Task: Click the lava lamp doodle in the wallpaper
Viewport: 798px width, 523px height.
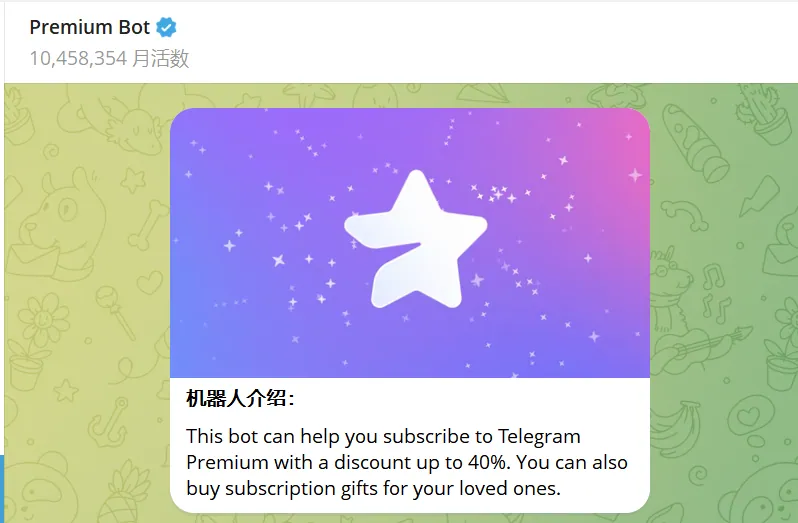Action: (x=695, y=142)
